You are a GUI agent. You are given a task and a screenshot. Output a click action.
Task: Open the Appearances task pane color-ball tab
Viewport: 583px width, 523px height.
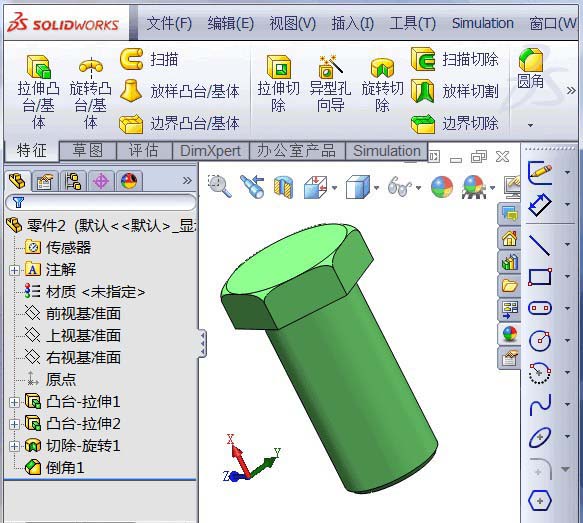click(x=509, y=334)
